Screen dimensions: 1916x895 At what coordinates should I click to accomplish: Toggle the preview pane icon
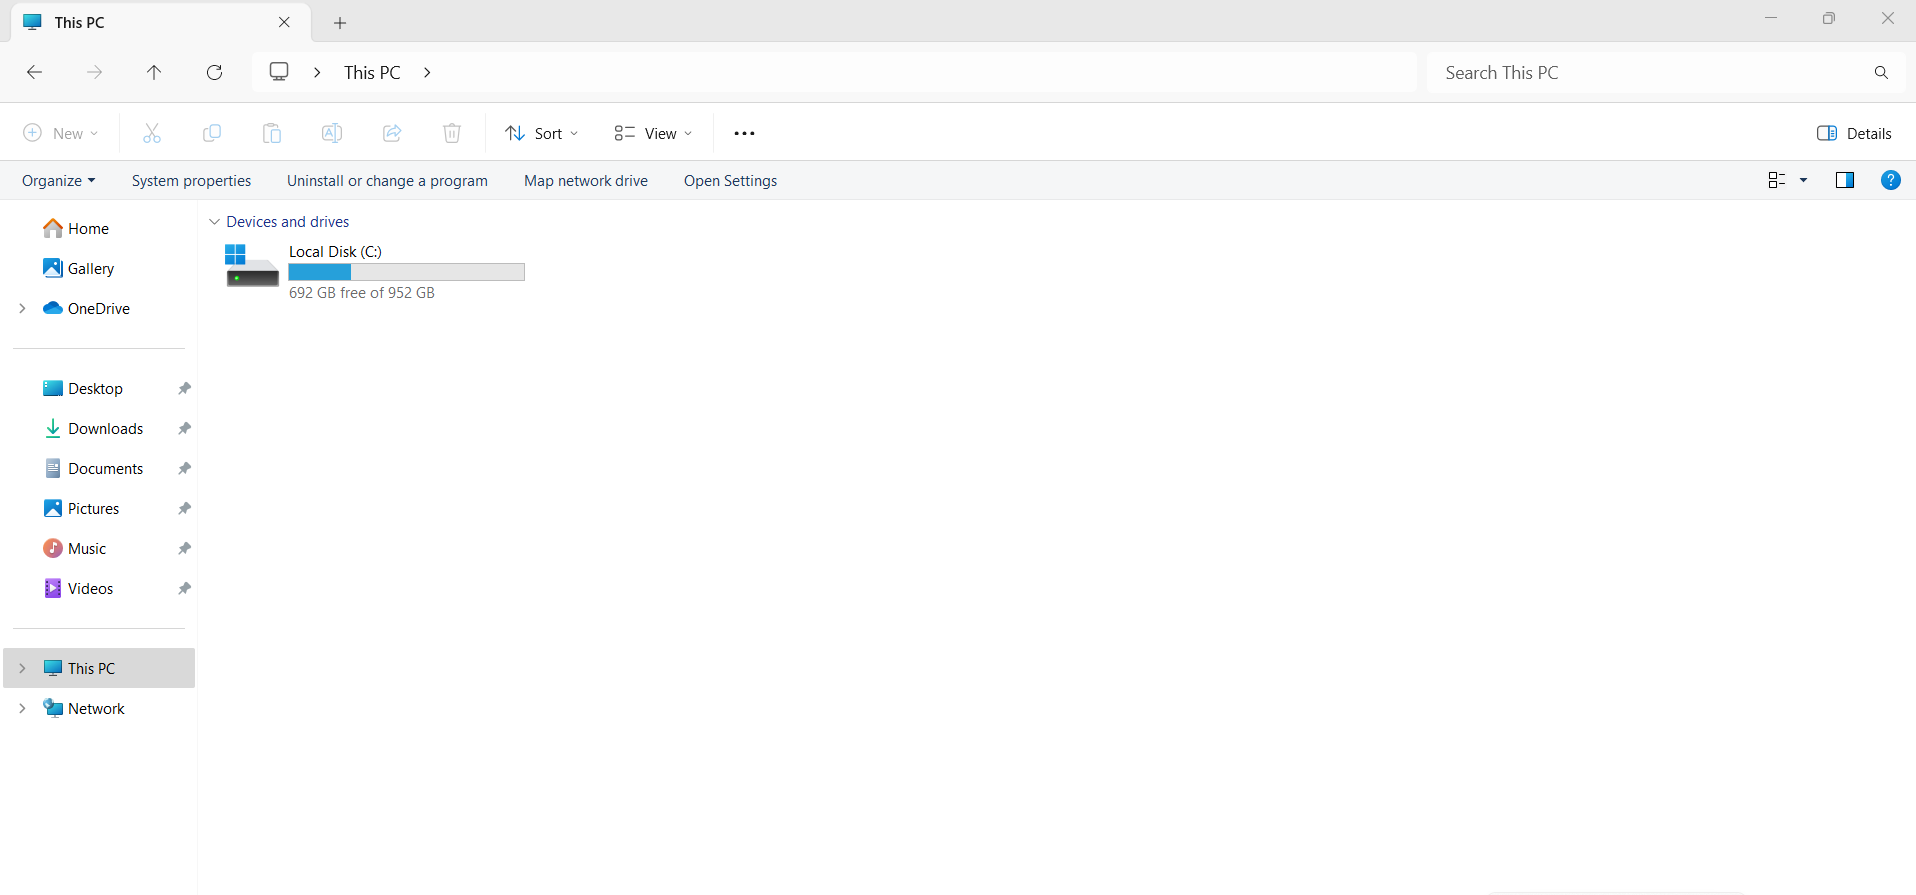click(1845, 180)
